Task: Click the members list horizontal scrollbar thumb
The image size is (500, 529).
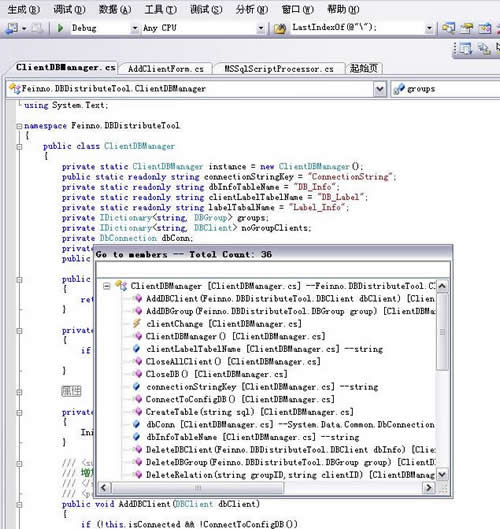Action: pyautogui.click(x=198, y=488)
